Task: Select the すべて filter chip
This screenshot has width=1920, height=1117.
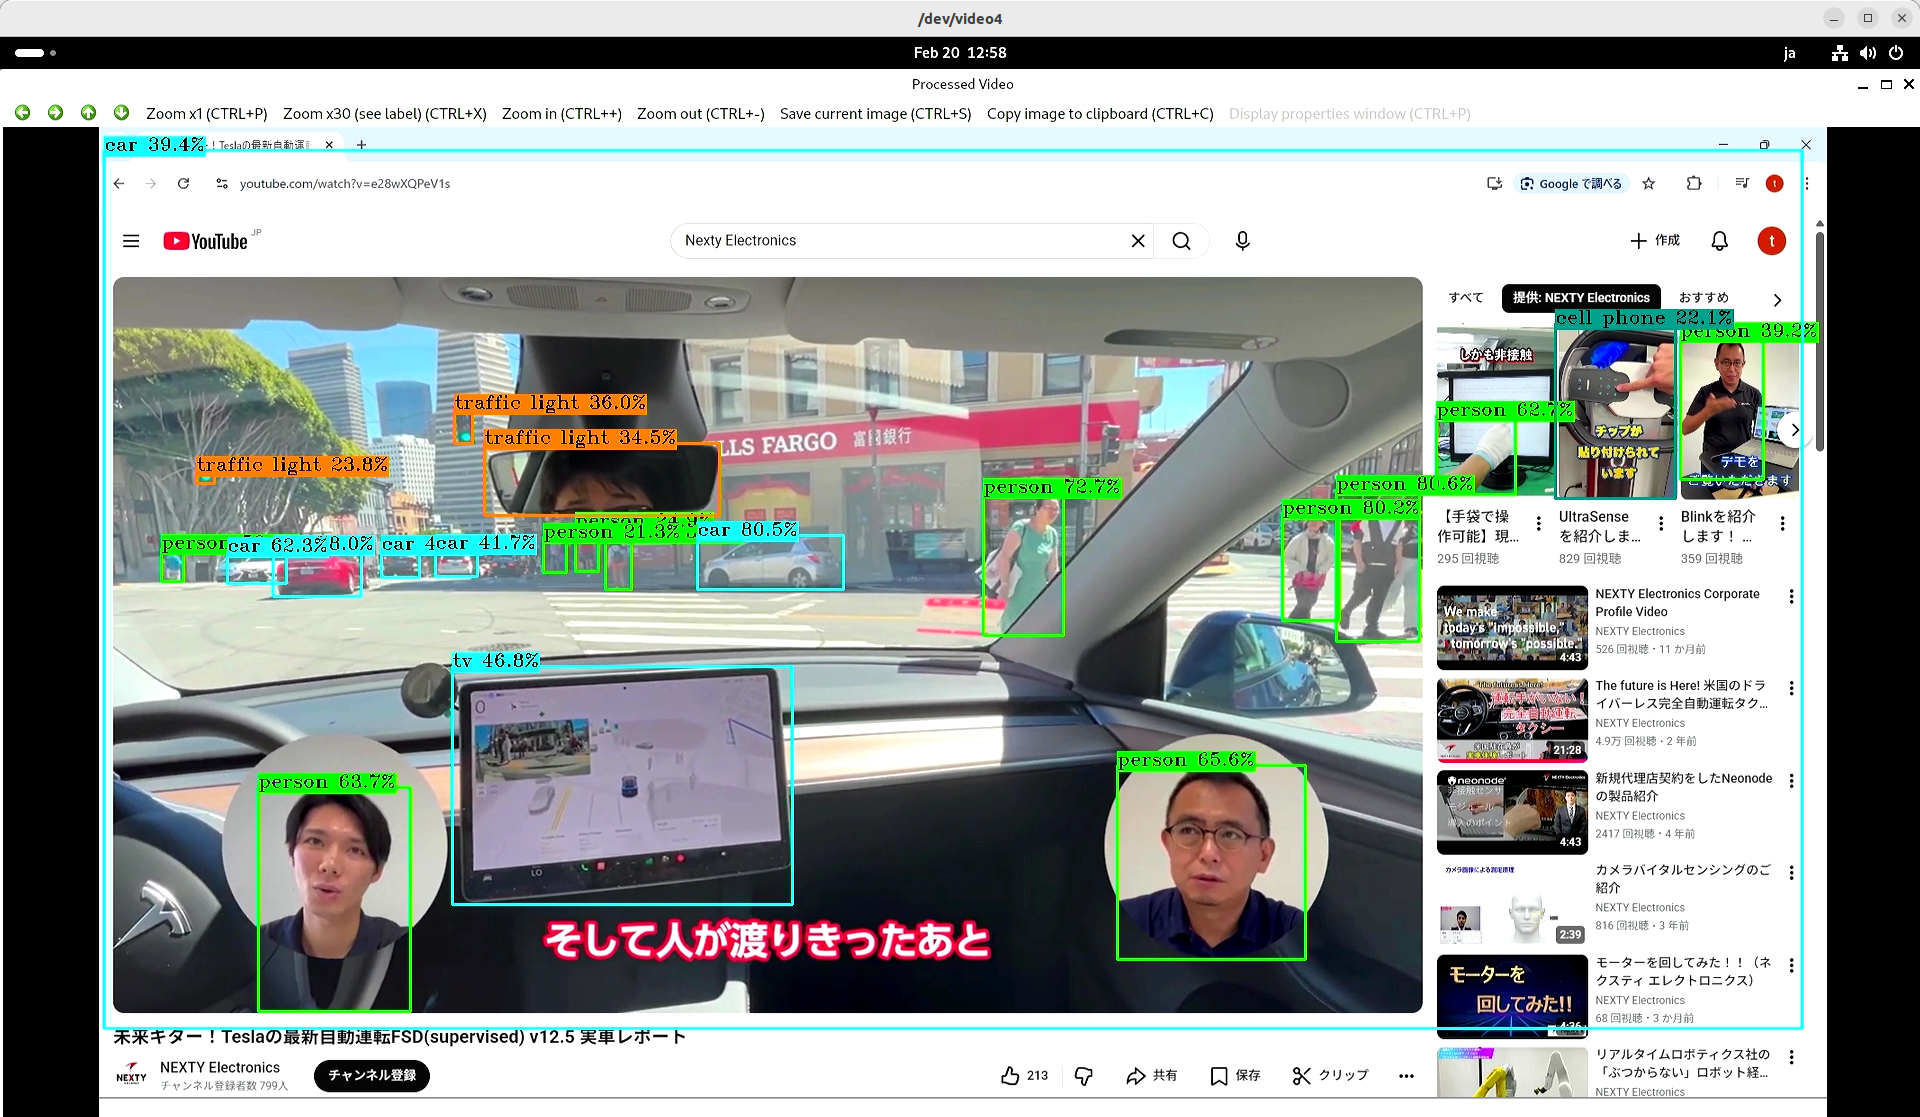Action: 1466,297
